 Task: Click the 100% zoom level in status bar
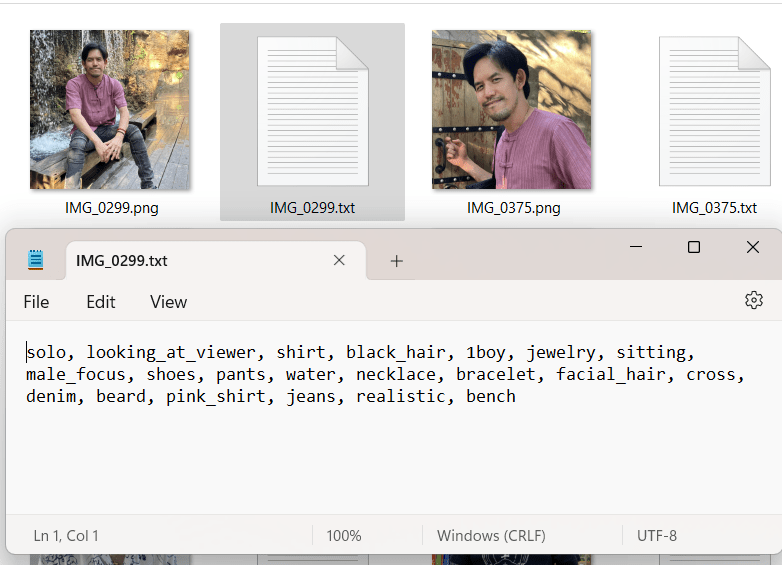point(343,536)
